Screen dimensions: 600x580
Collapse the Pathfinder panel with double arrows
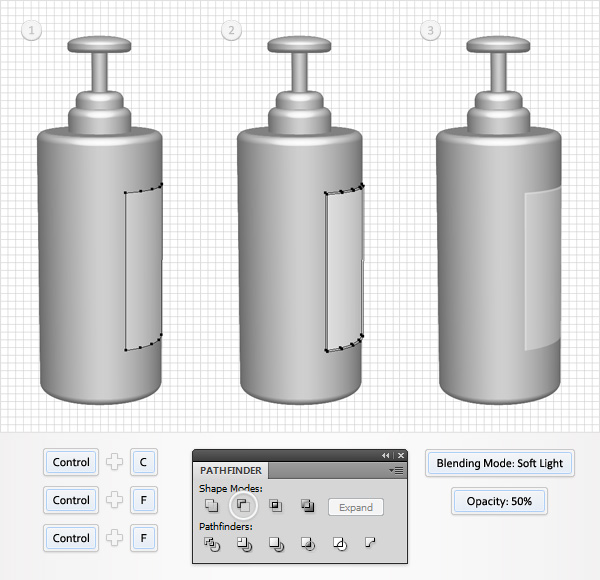[385, 455]
